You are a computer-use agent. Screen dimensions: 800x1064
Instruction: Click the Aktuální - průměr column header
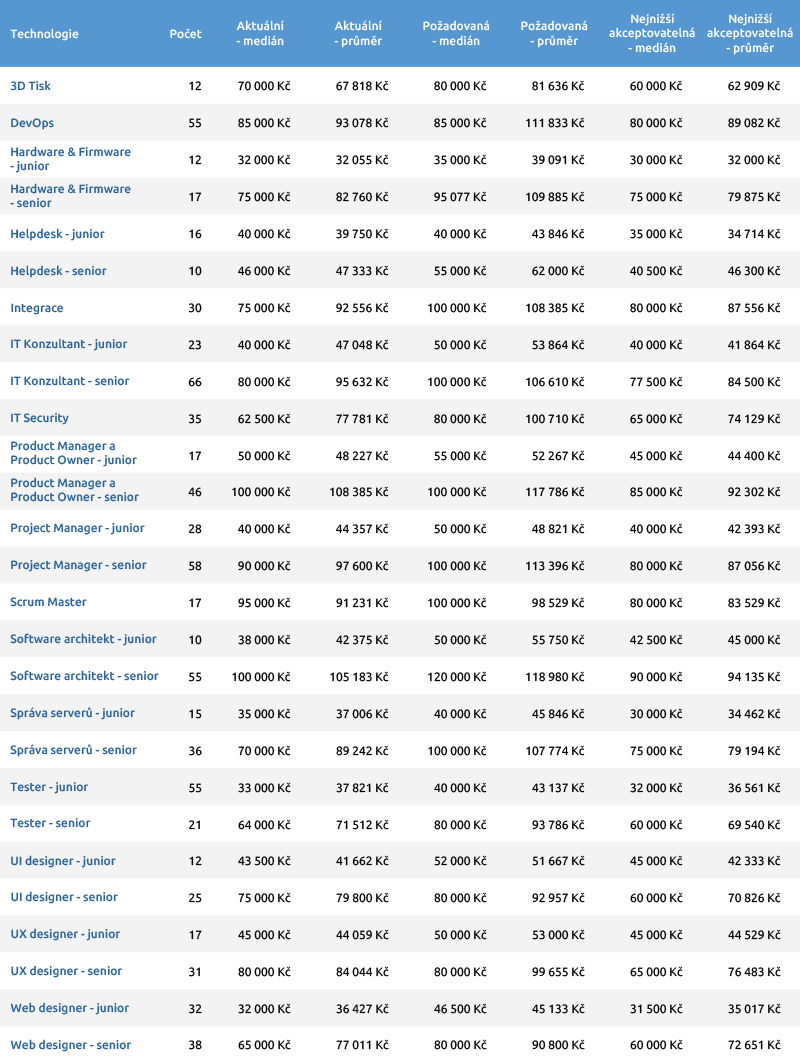coord(358,33)
